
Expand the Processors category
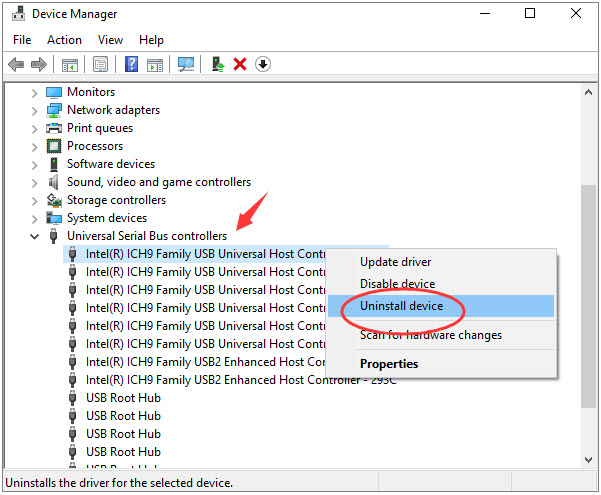(34, 147)
